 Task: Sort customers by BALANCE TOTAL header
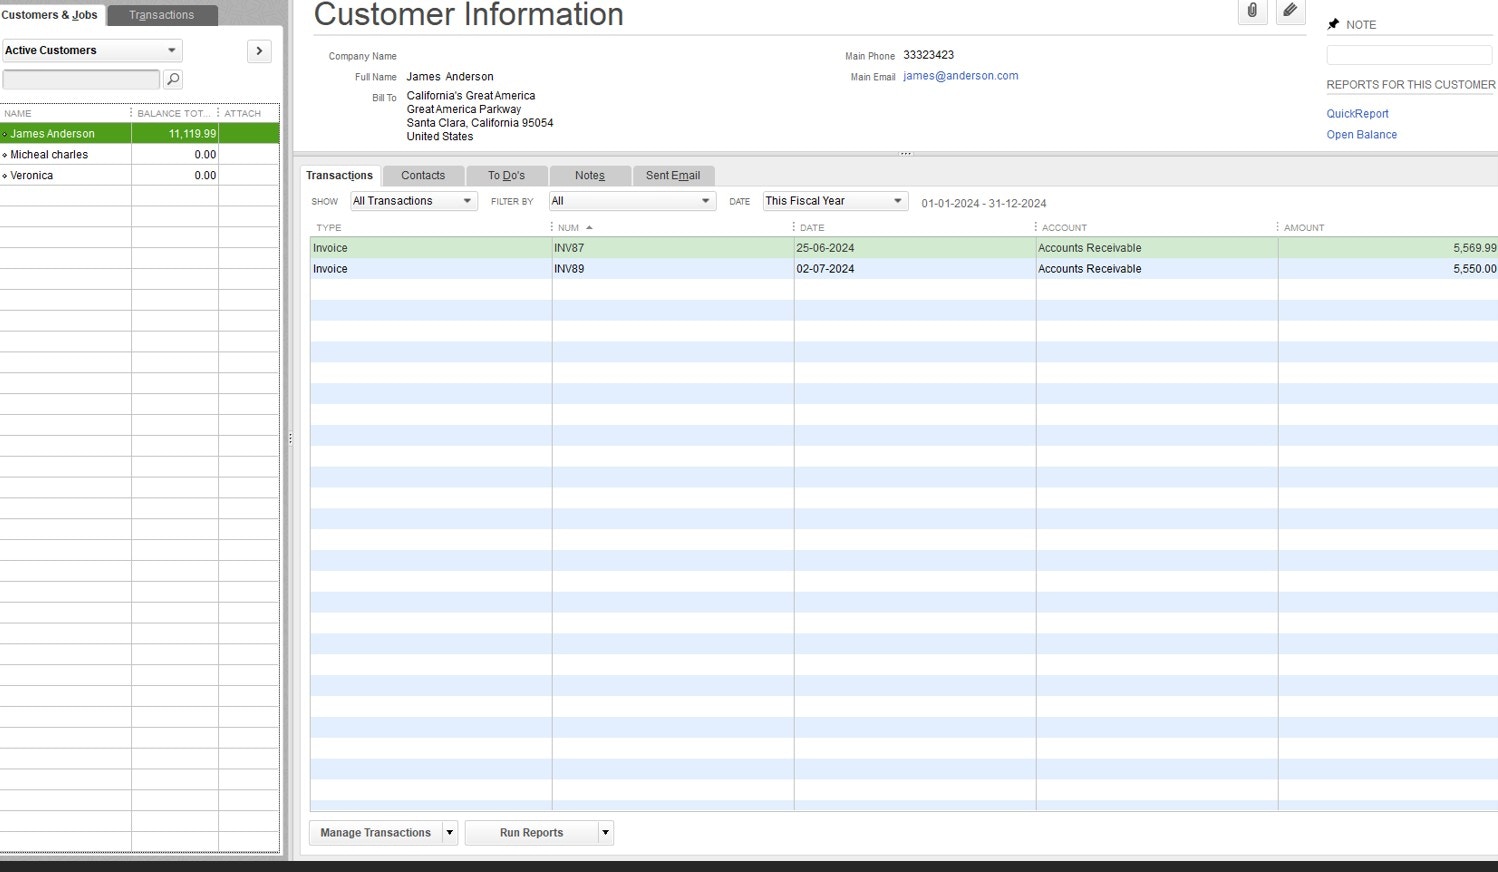[x=175, y=113]
